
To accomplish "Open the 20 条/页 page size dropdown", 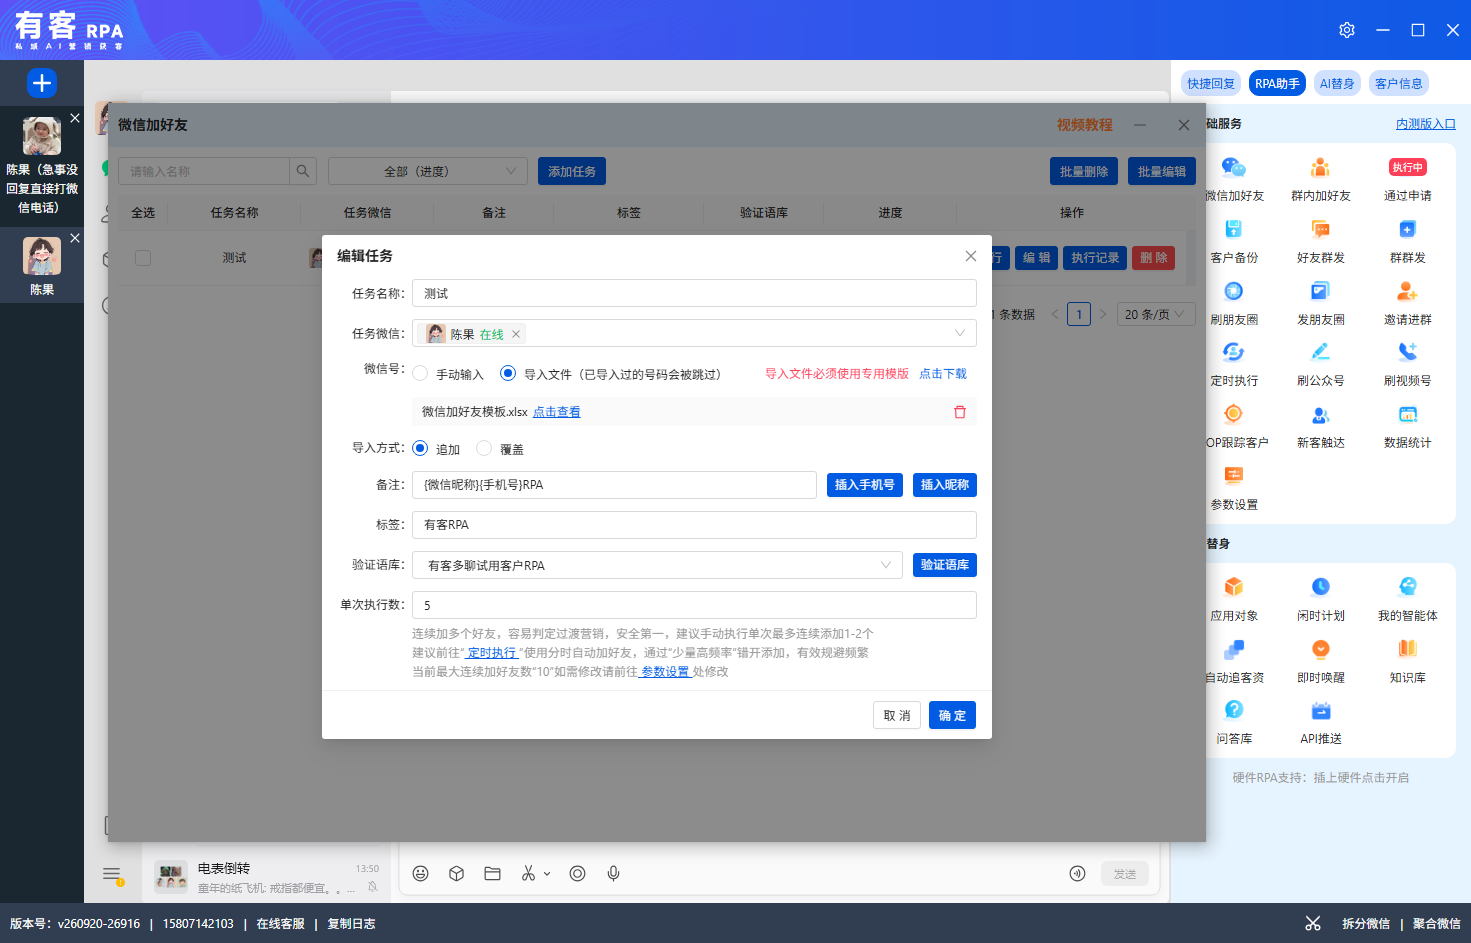I will click(1156, 314).
